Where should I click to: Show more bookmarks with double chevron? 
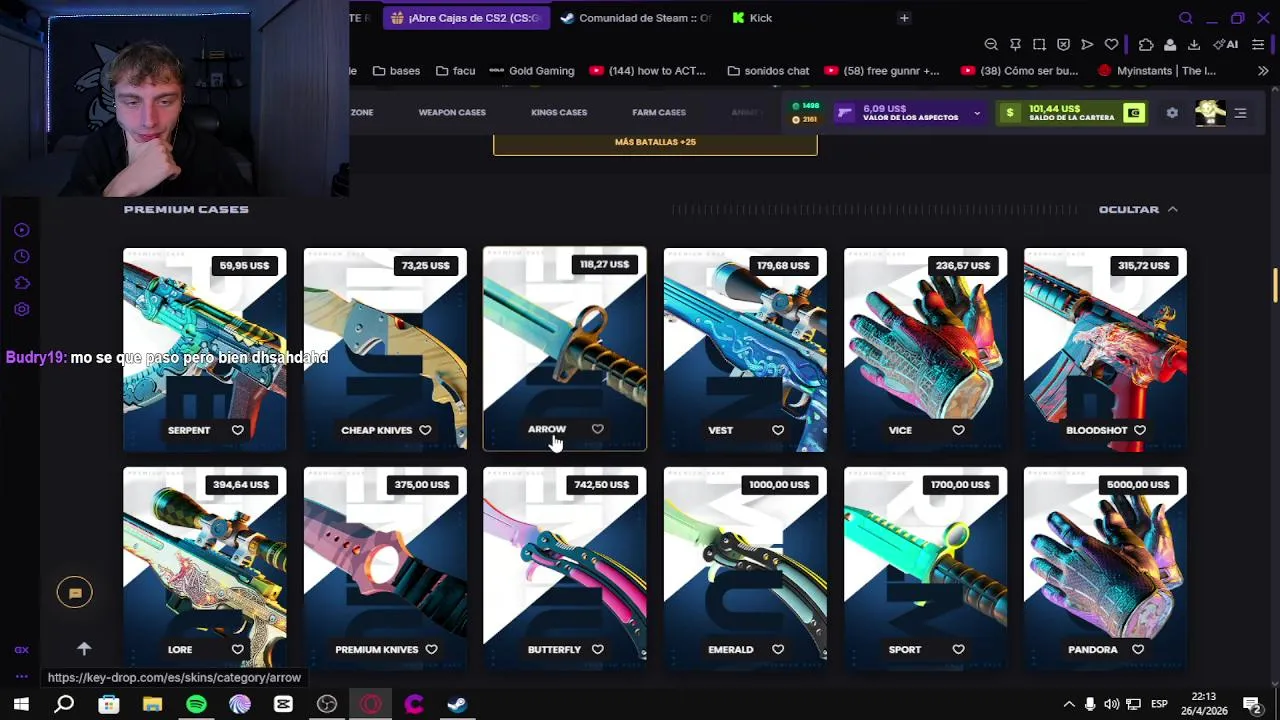[1263, 71]
